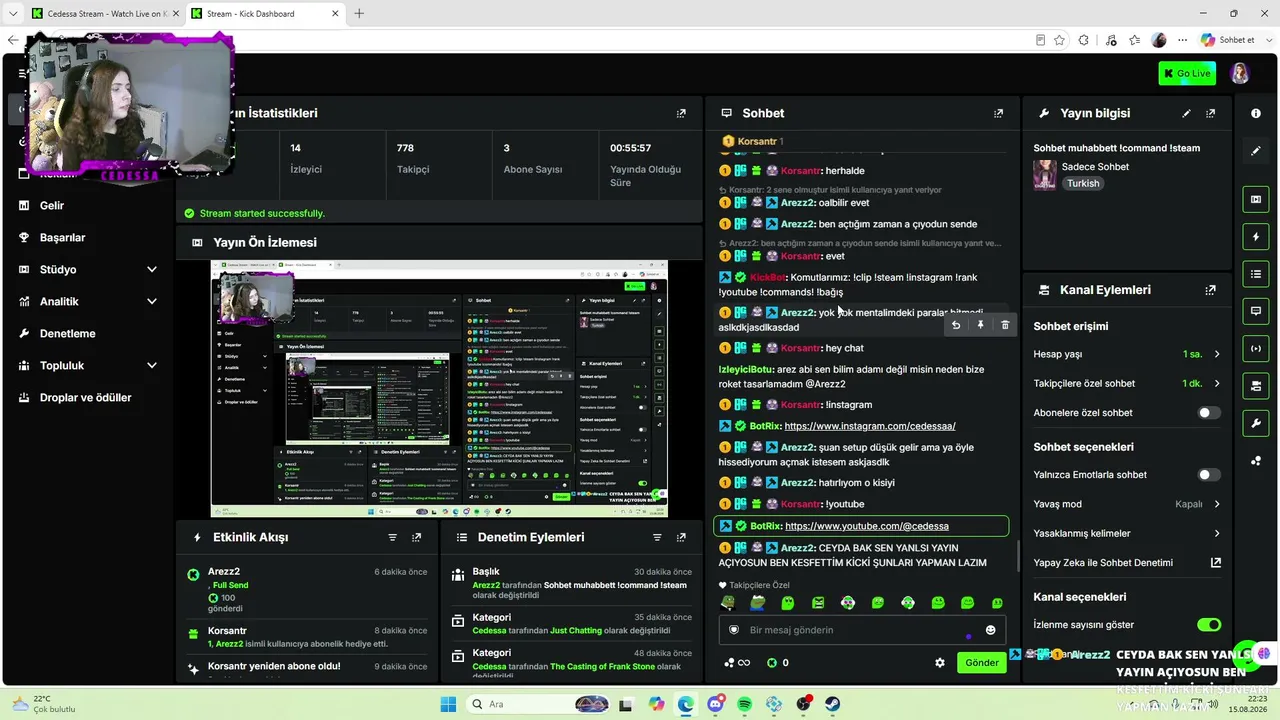Image resolution: width=1280 pixels, height=720 pixels.
Task: Select the Stream - Kick Dashboard tab
Action: (x=264, y=14)
